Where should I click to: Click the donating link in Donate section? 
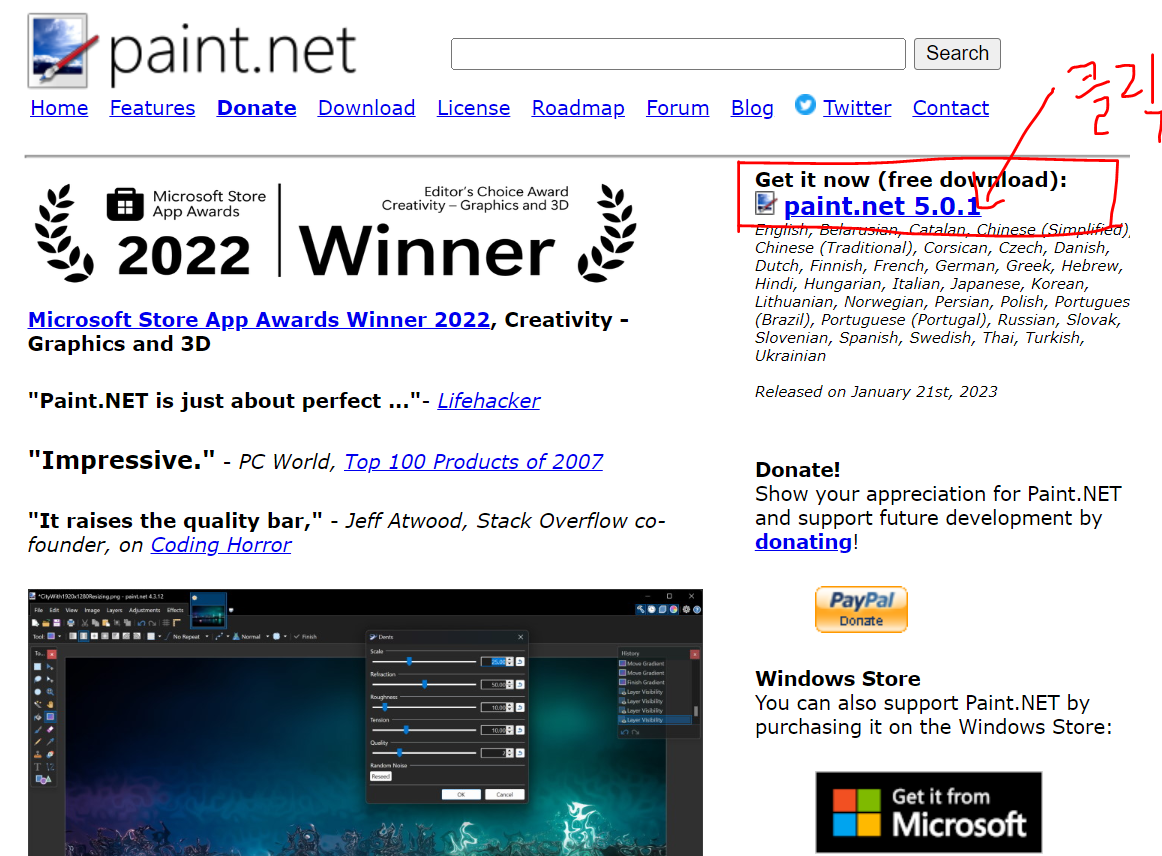803,542
